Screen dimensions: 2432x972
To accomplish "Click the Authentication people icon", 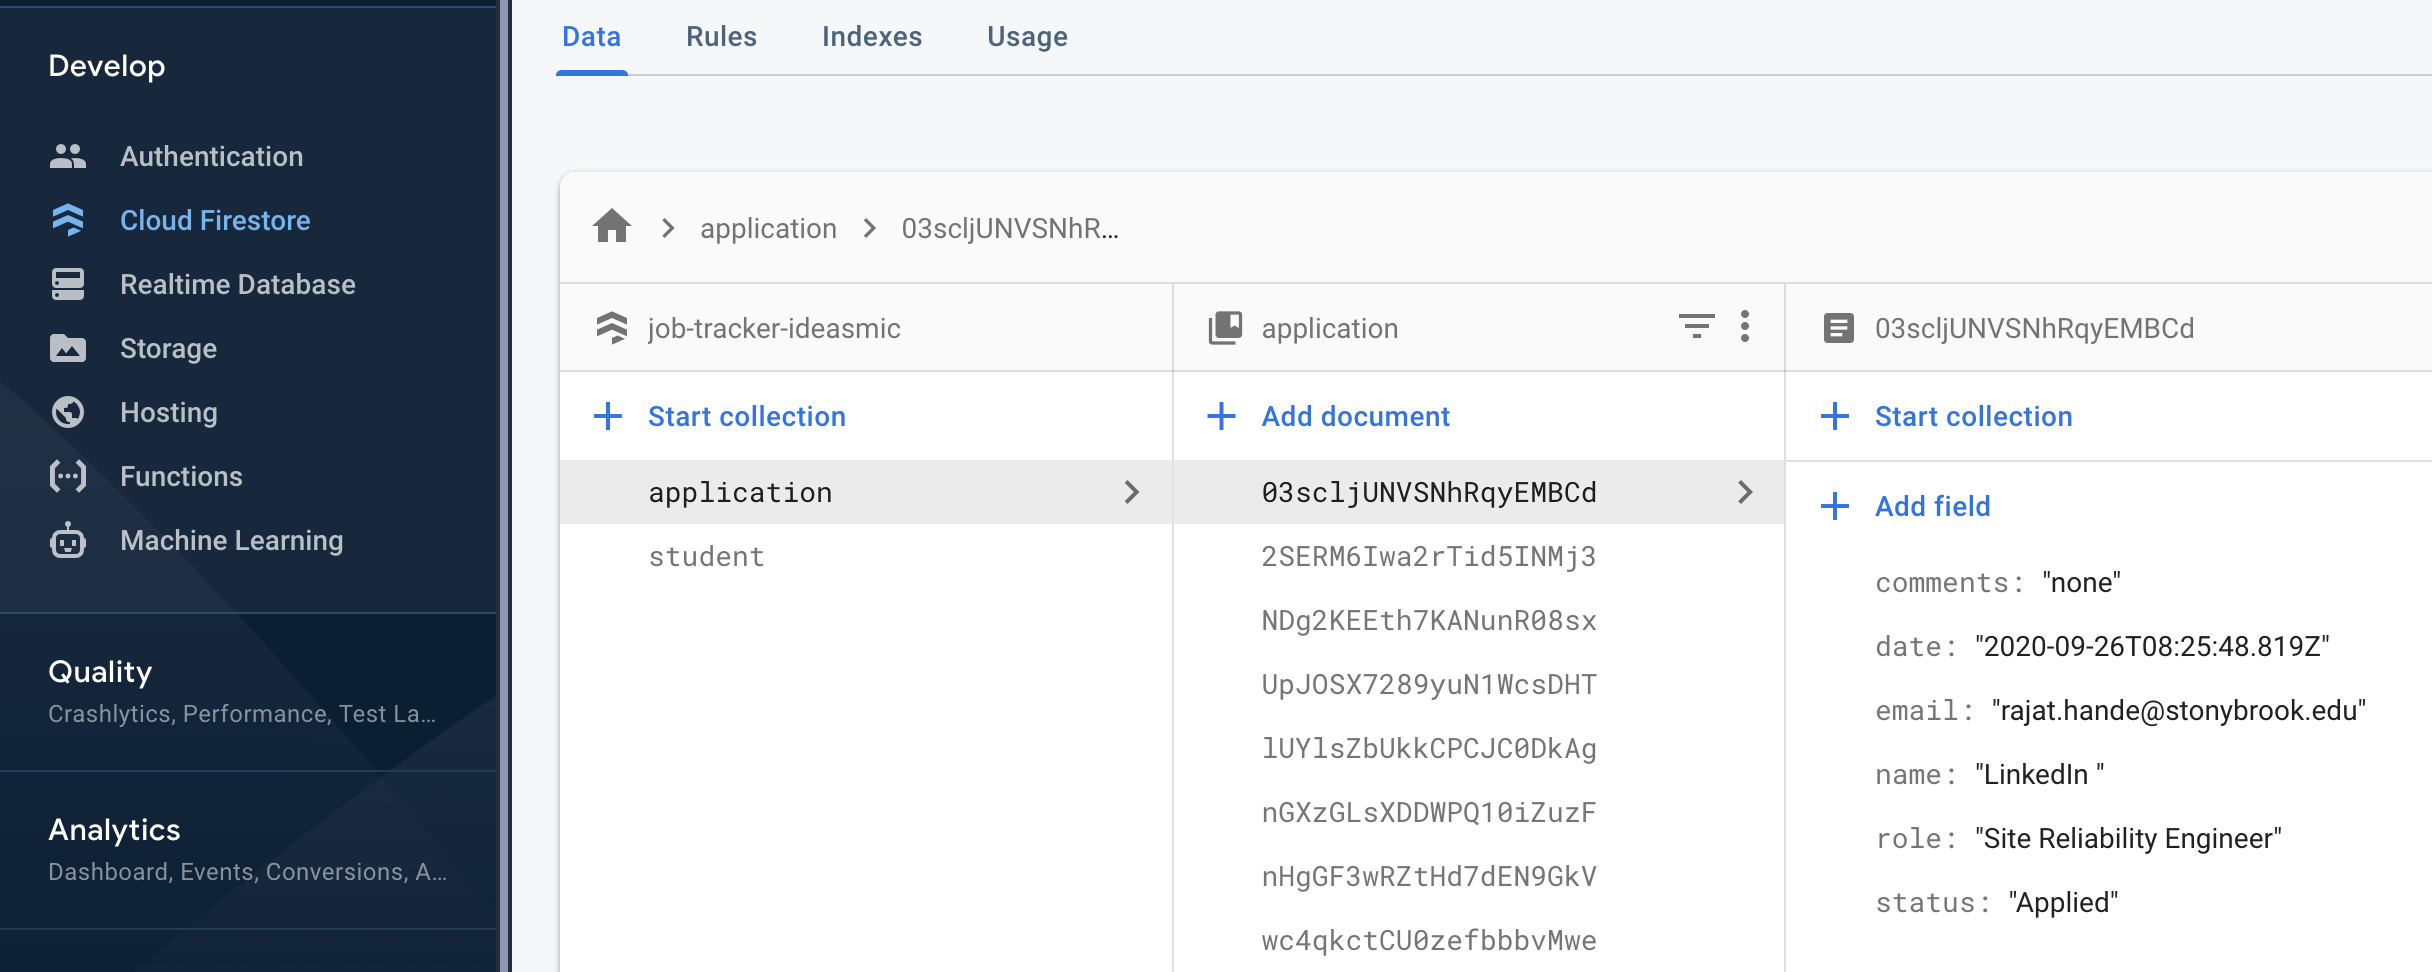I will pos(68,156).
